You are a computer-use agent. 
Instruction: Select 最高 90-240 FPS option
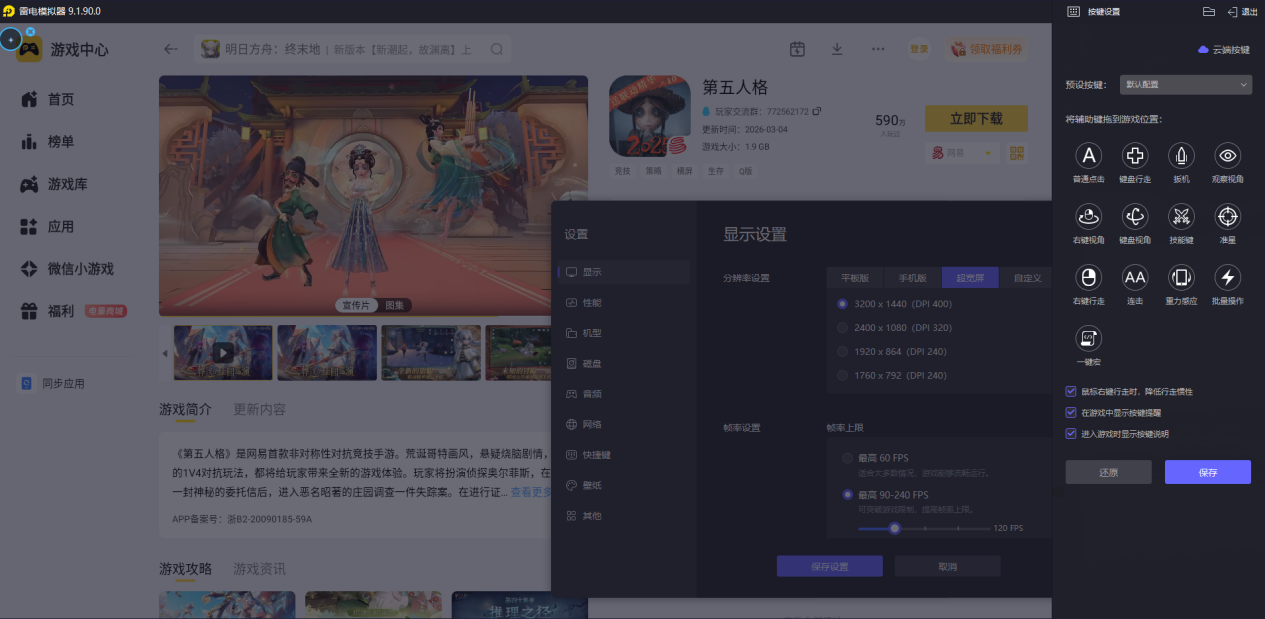coord(847,494)
